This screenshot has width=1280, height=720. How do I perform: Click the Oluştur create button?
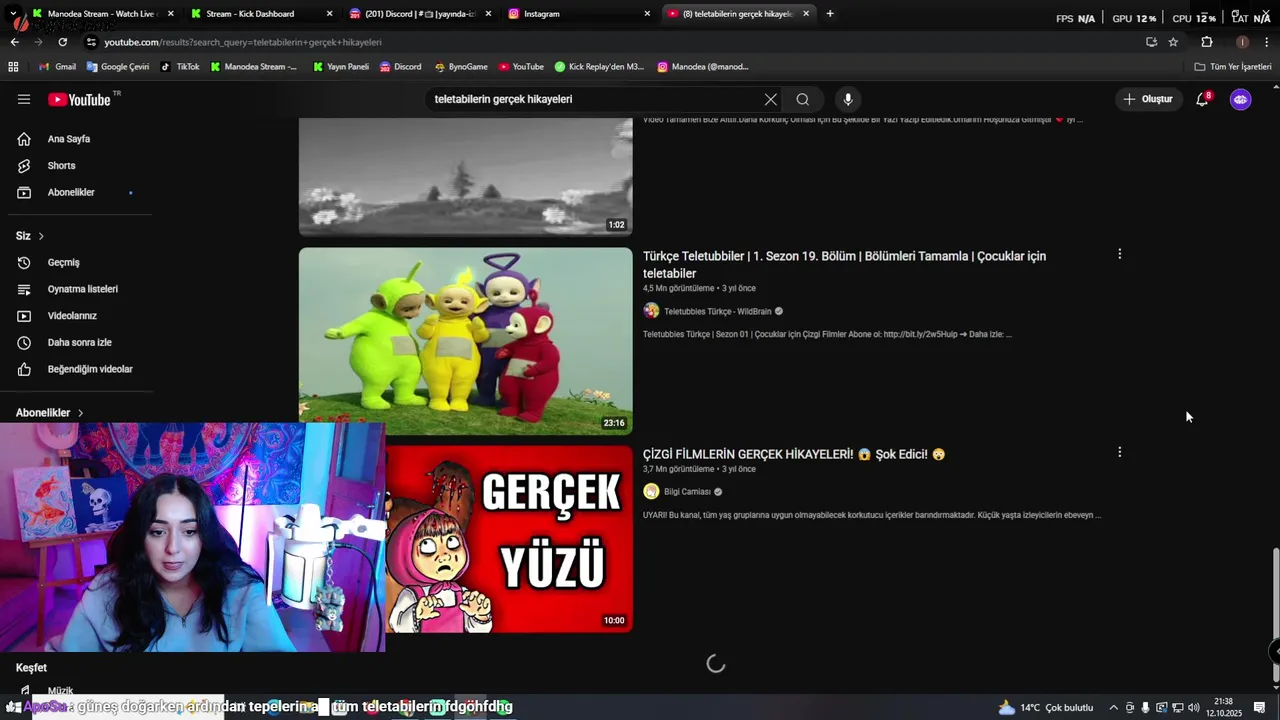click(1148, 99)
